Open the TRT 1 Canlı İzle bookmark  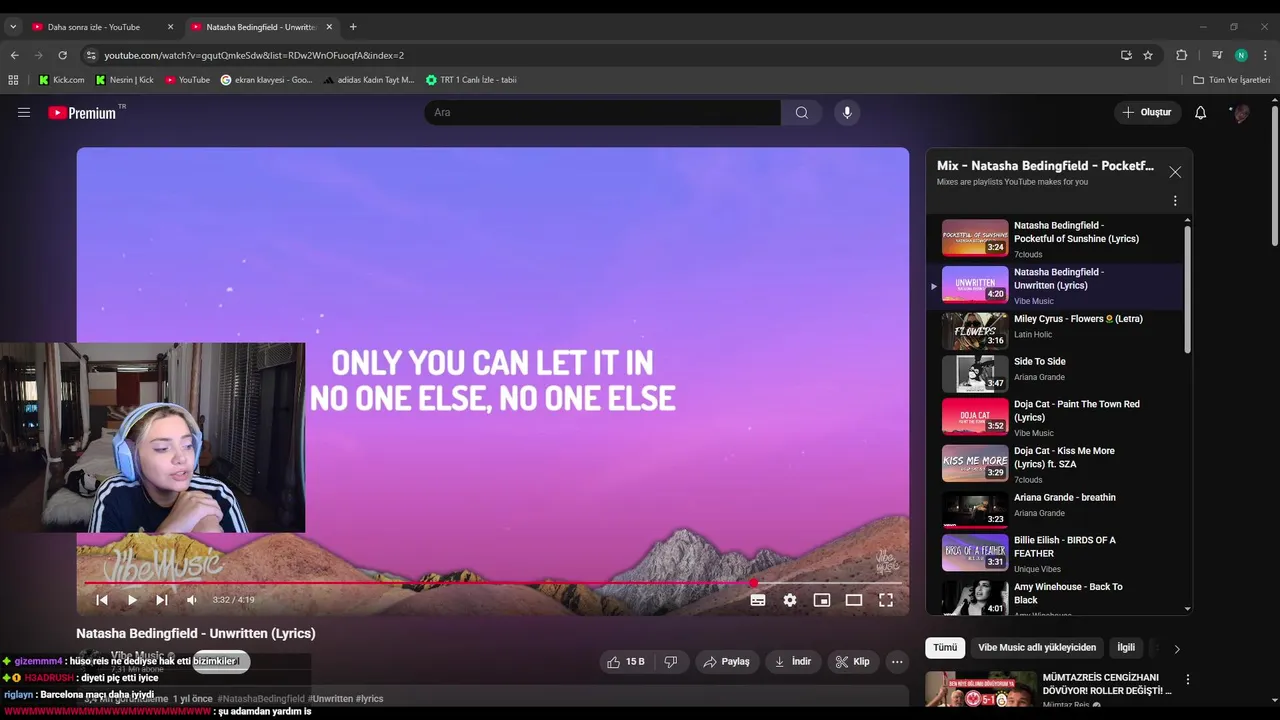[471, 80]
